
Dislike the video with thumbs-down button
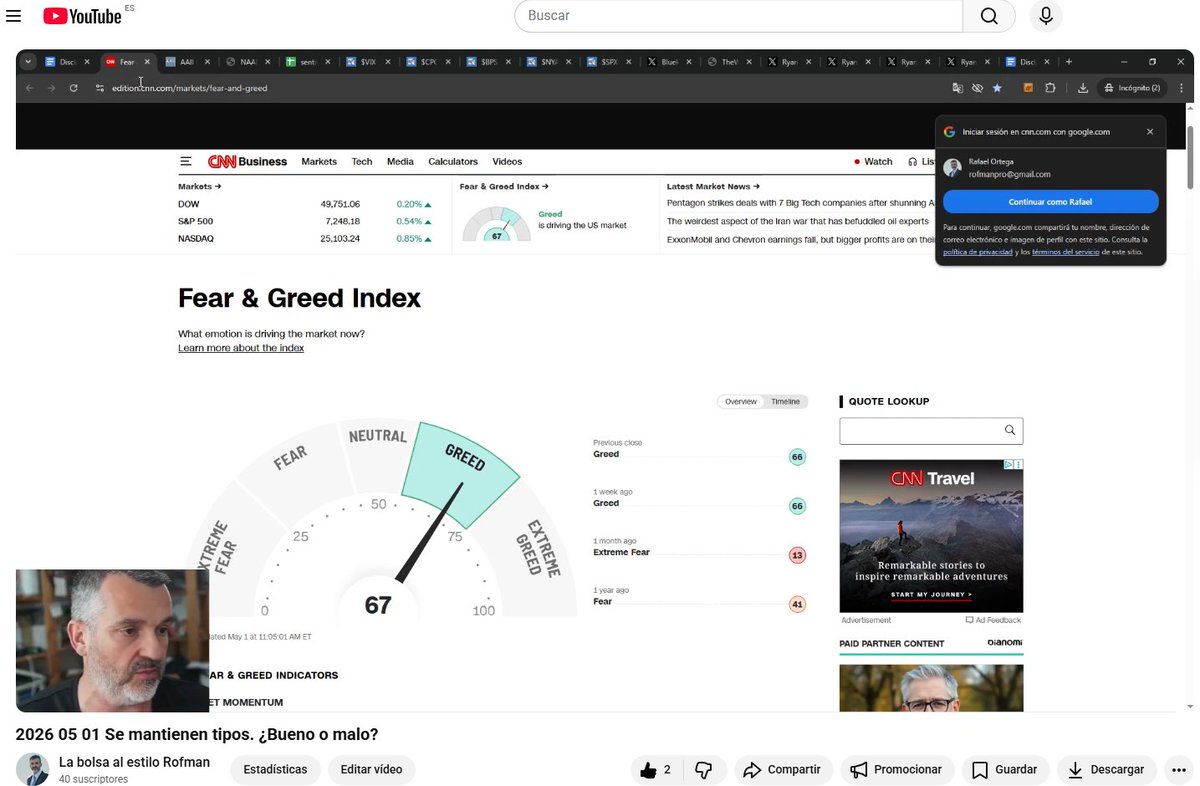(704, 770)
